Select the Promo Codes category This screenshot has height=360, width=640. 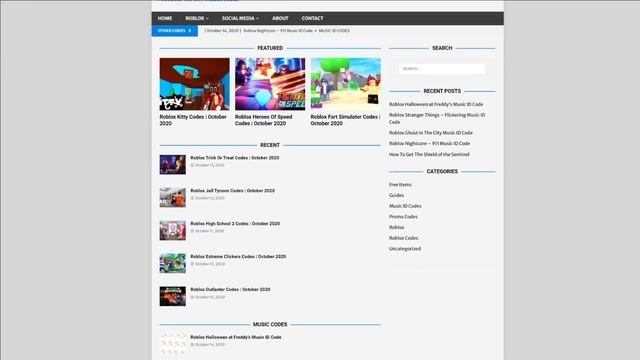pos(403,217)
